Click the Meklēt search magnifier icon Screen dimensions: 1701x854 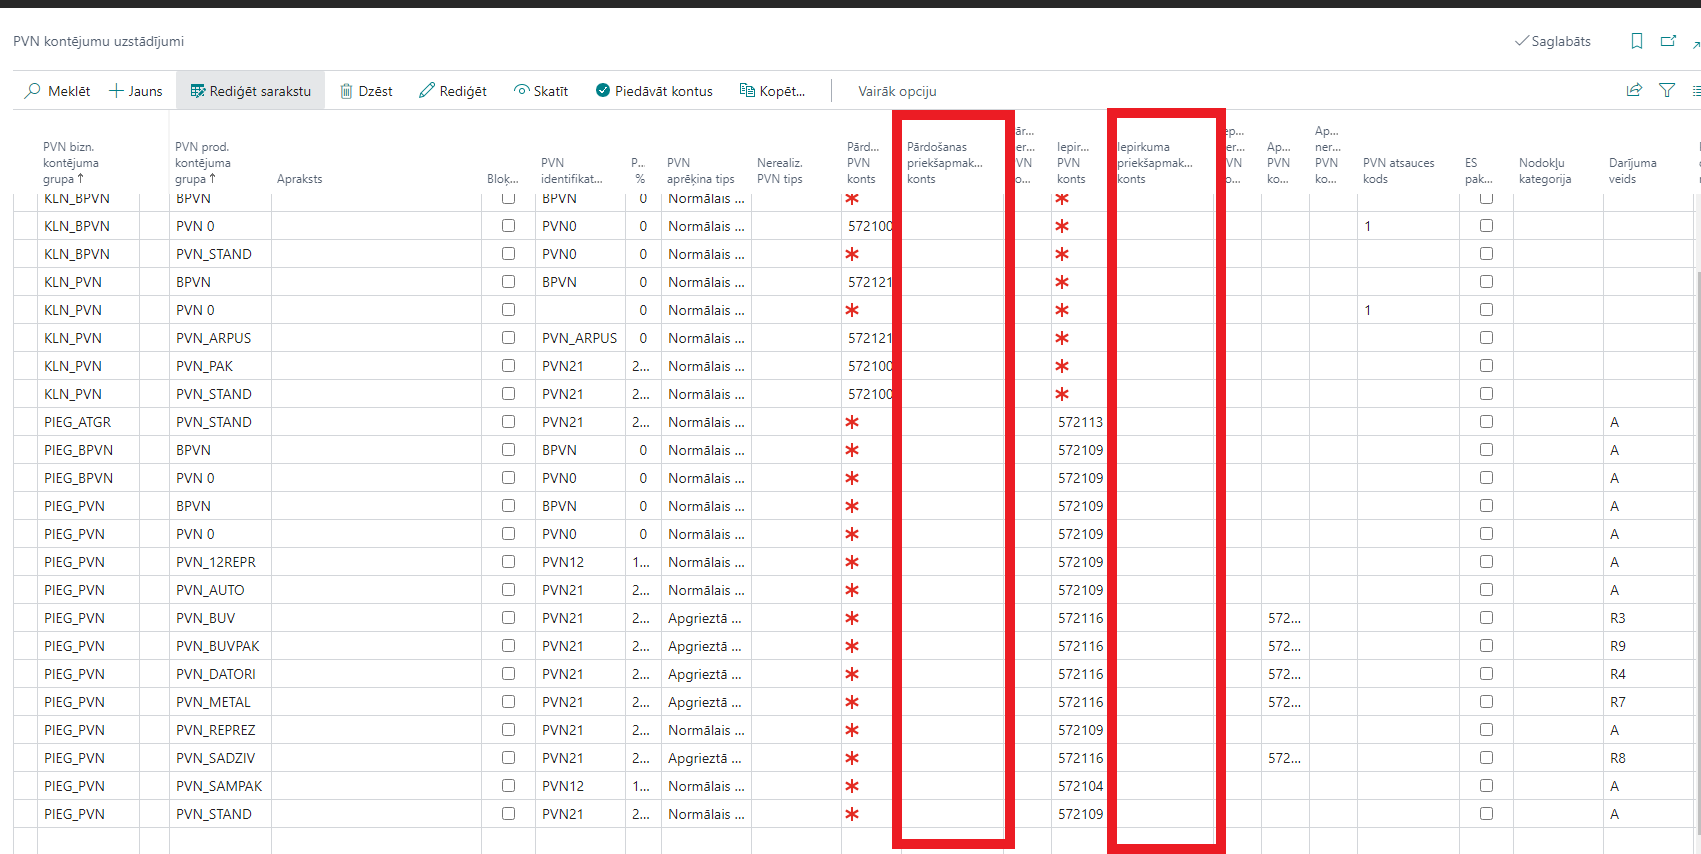[33, 91]
